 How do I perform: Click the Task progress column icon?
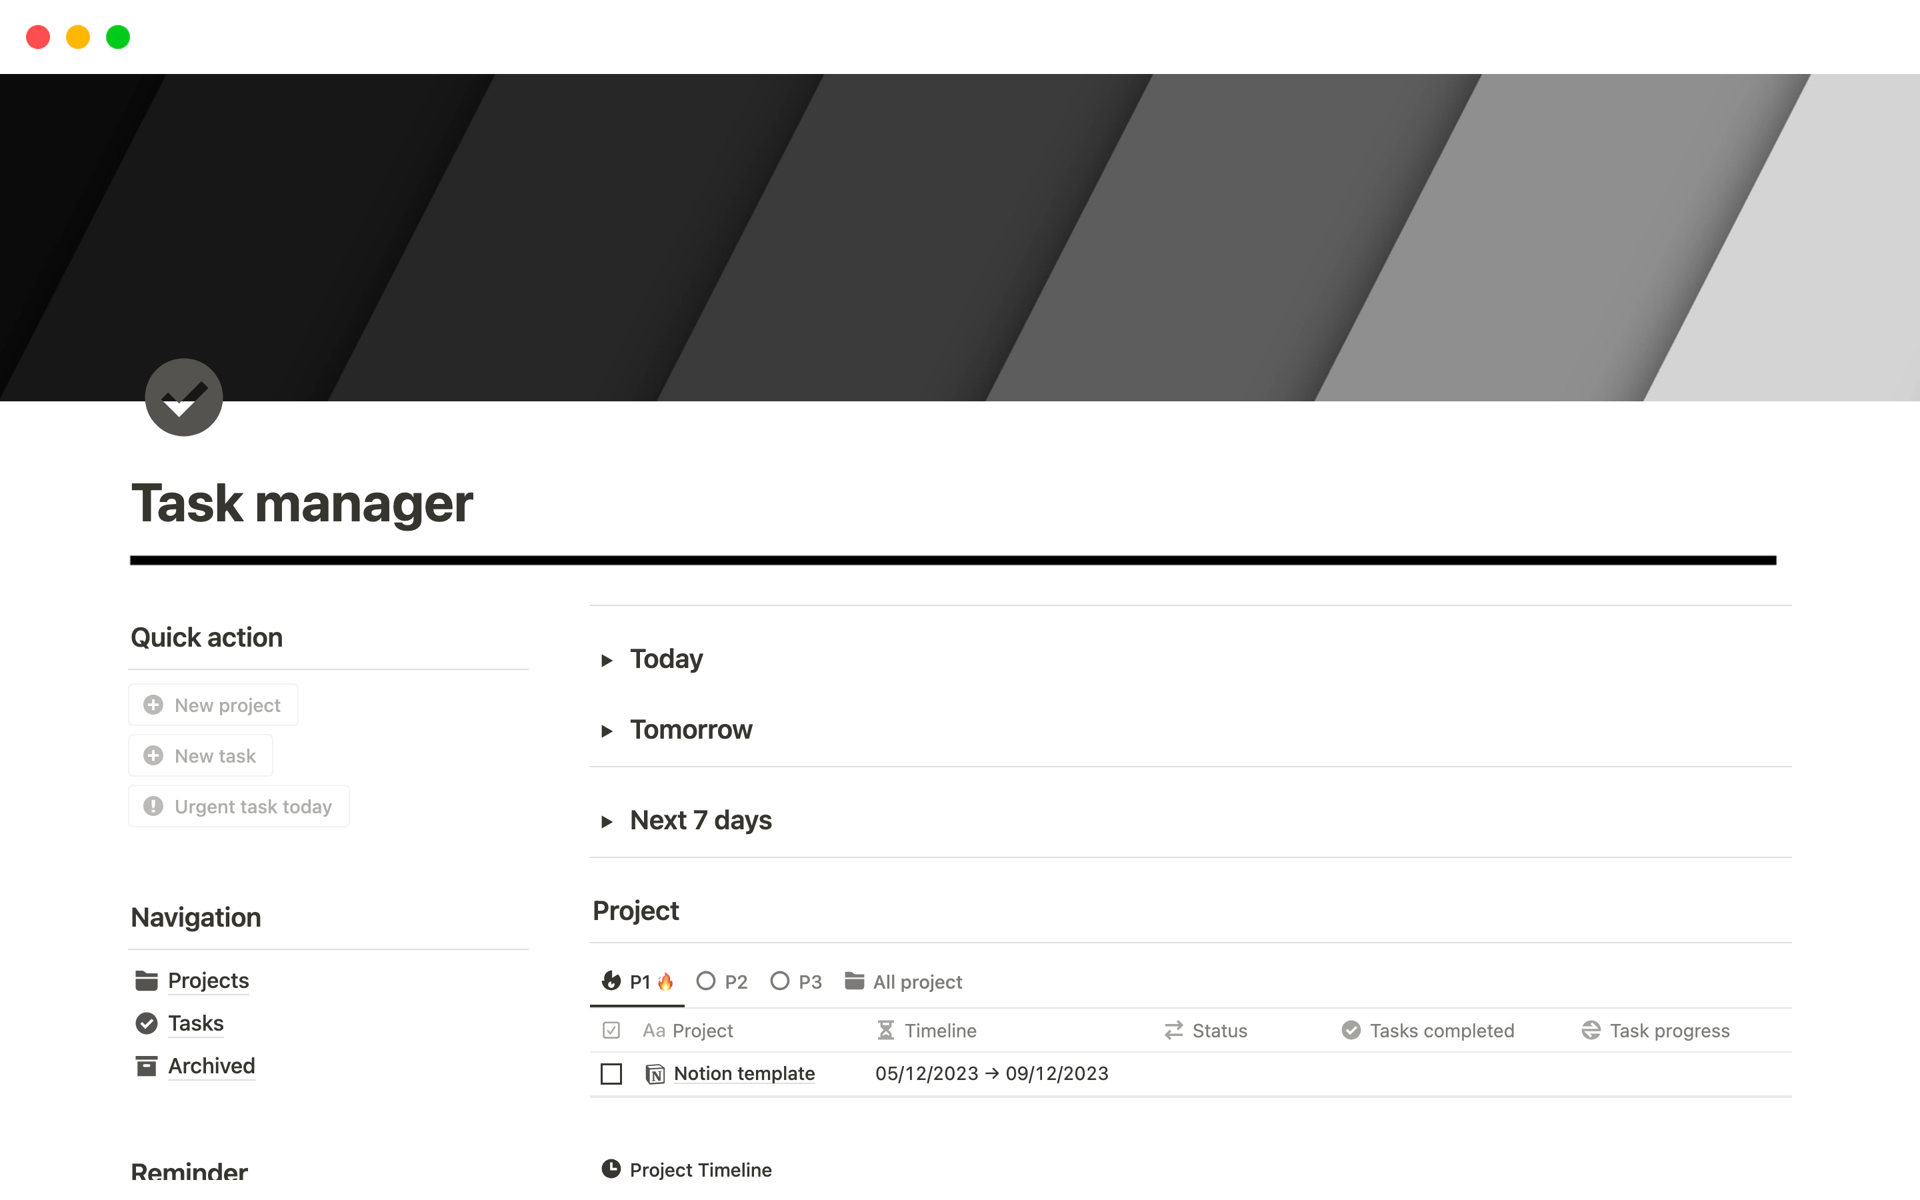click(x=1594, y=1030)
